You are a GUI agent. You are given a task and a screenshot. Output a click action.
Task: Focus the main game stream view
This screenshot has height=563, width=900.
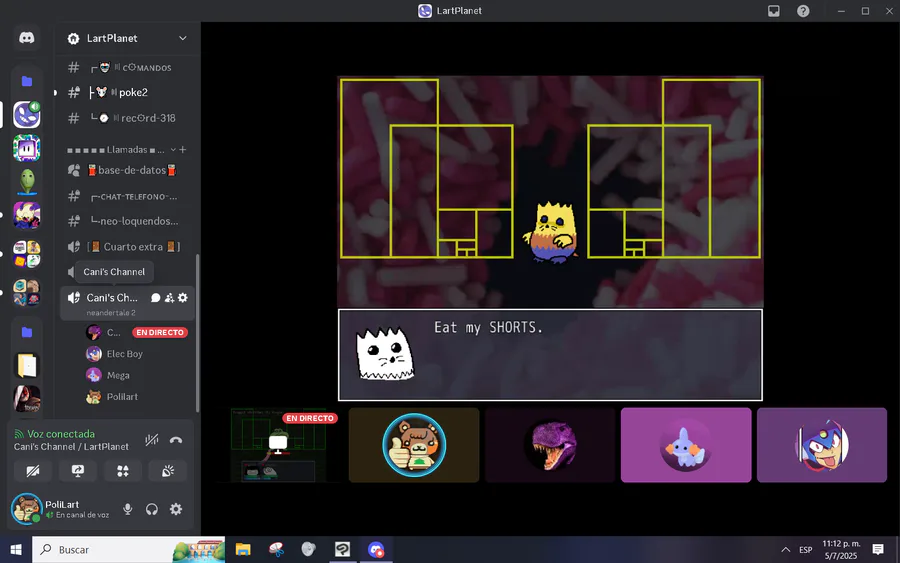click(x=550, y=238)
